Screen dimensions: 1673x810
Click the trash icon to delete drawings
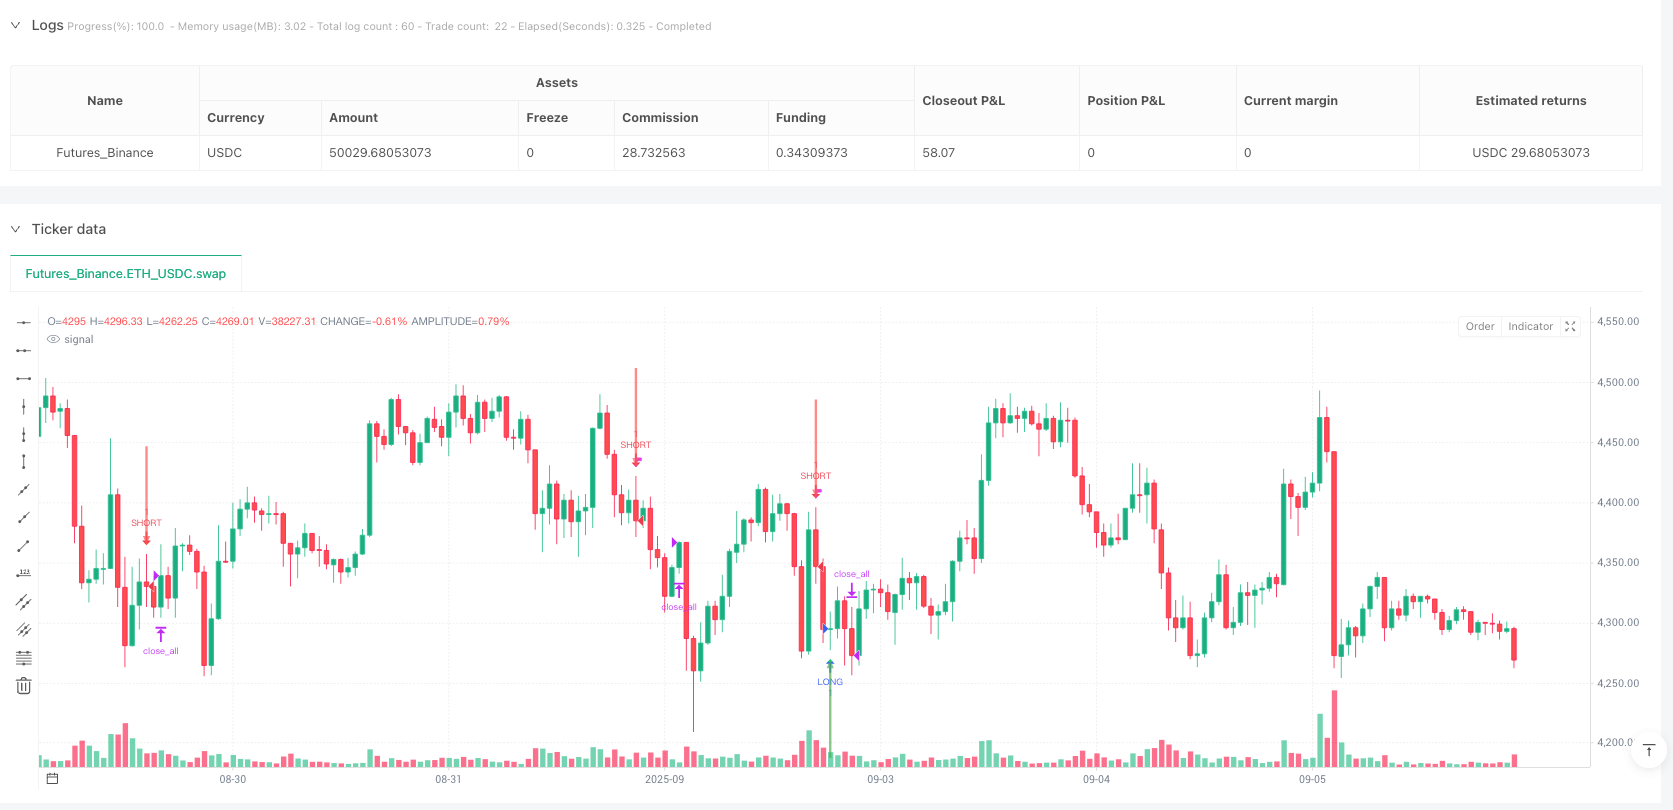pyautogui.click(x=24, y=686)
